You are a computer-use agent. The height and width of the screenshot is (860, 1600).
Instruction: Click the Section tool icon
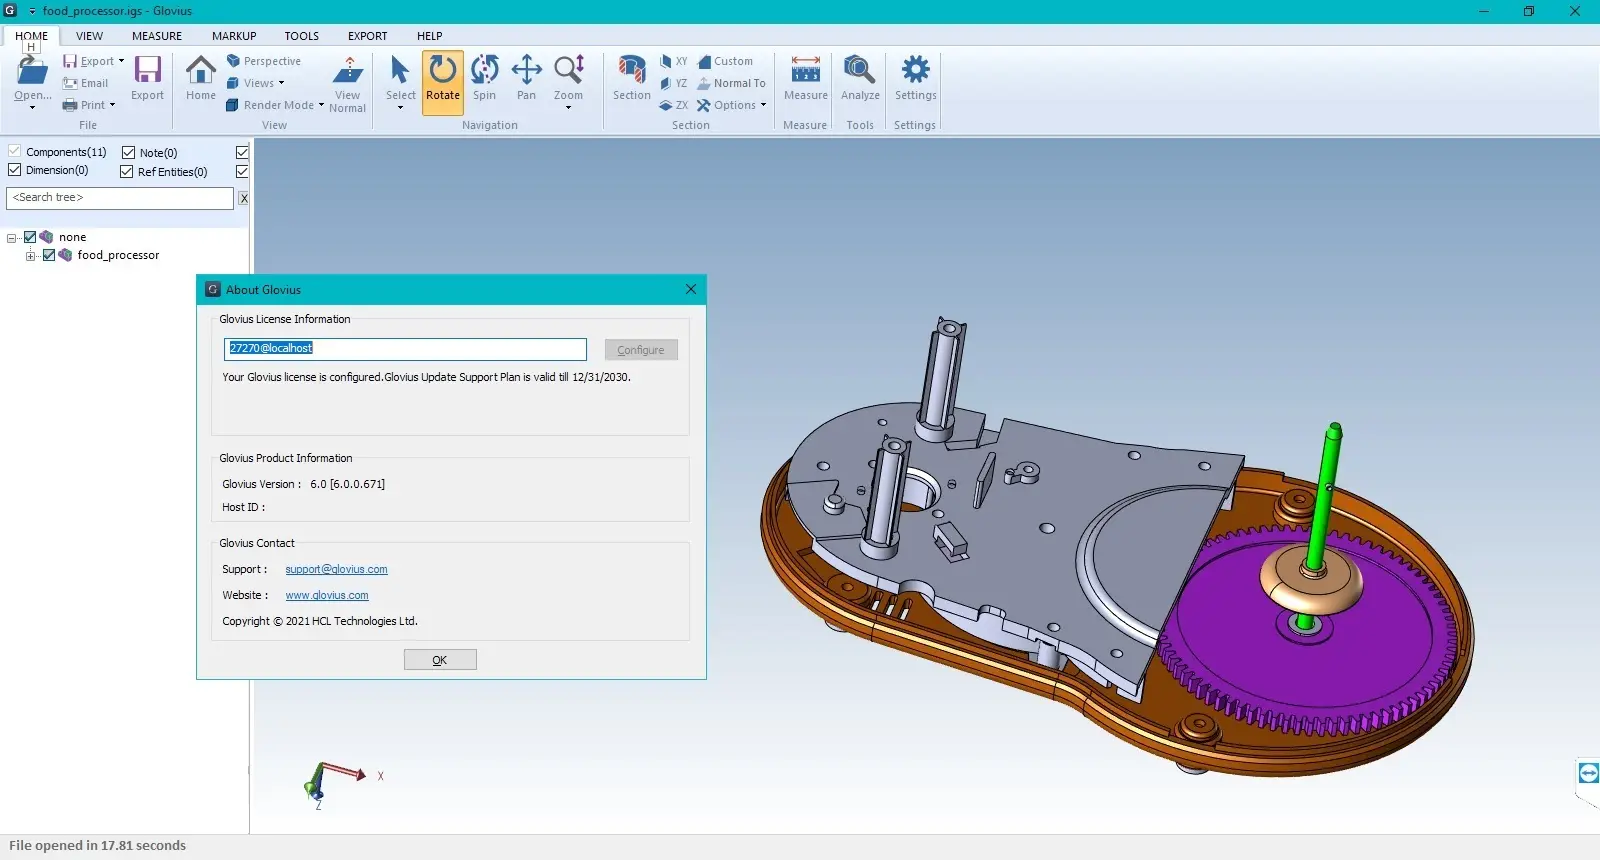[x=631, y=70]
